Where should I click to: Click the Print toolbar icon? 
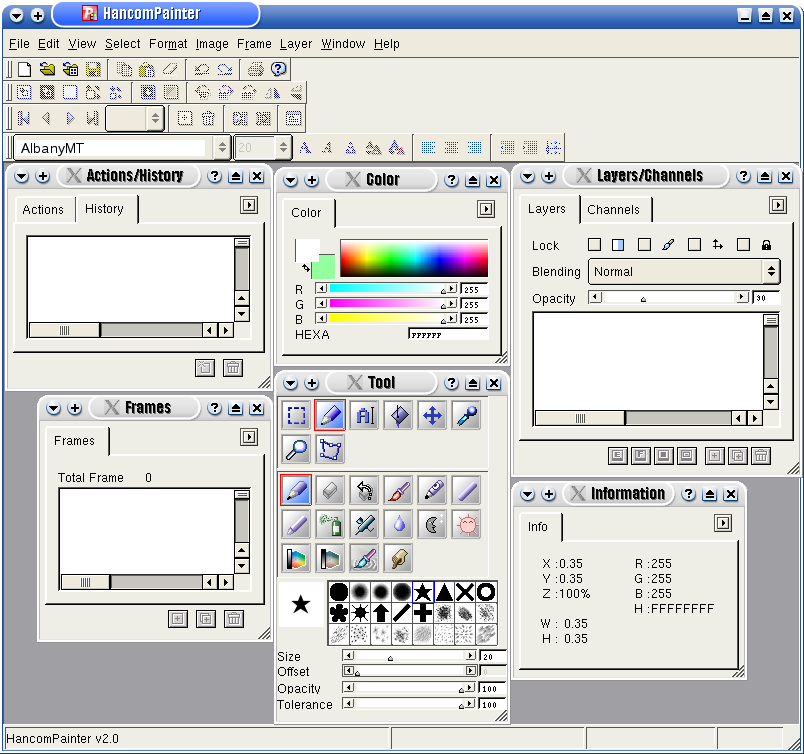[255, 69]
